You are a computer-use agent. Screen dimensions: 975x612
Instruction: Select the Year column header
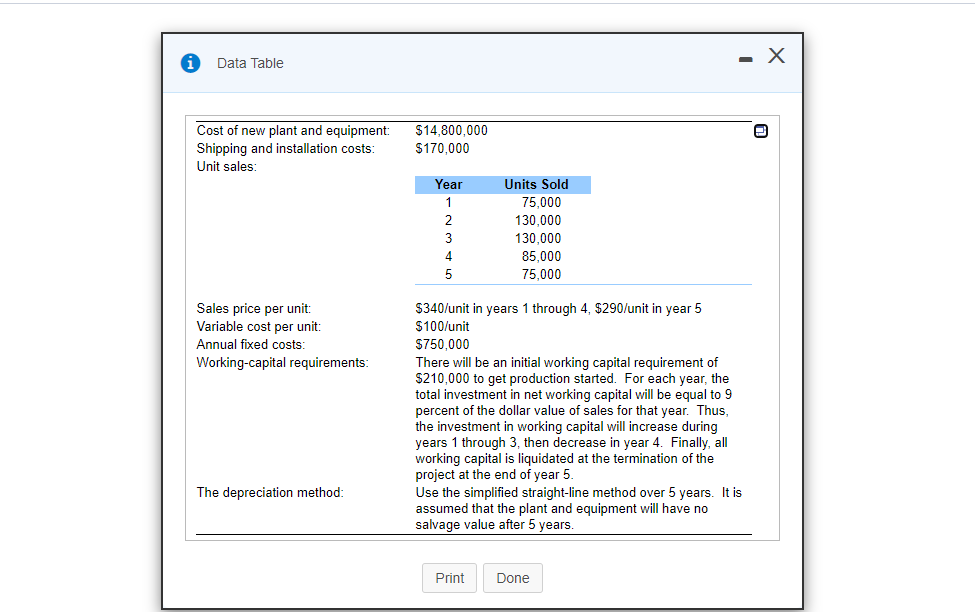coord(448,184)
